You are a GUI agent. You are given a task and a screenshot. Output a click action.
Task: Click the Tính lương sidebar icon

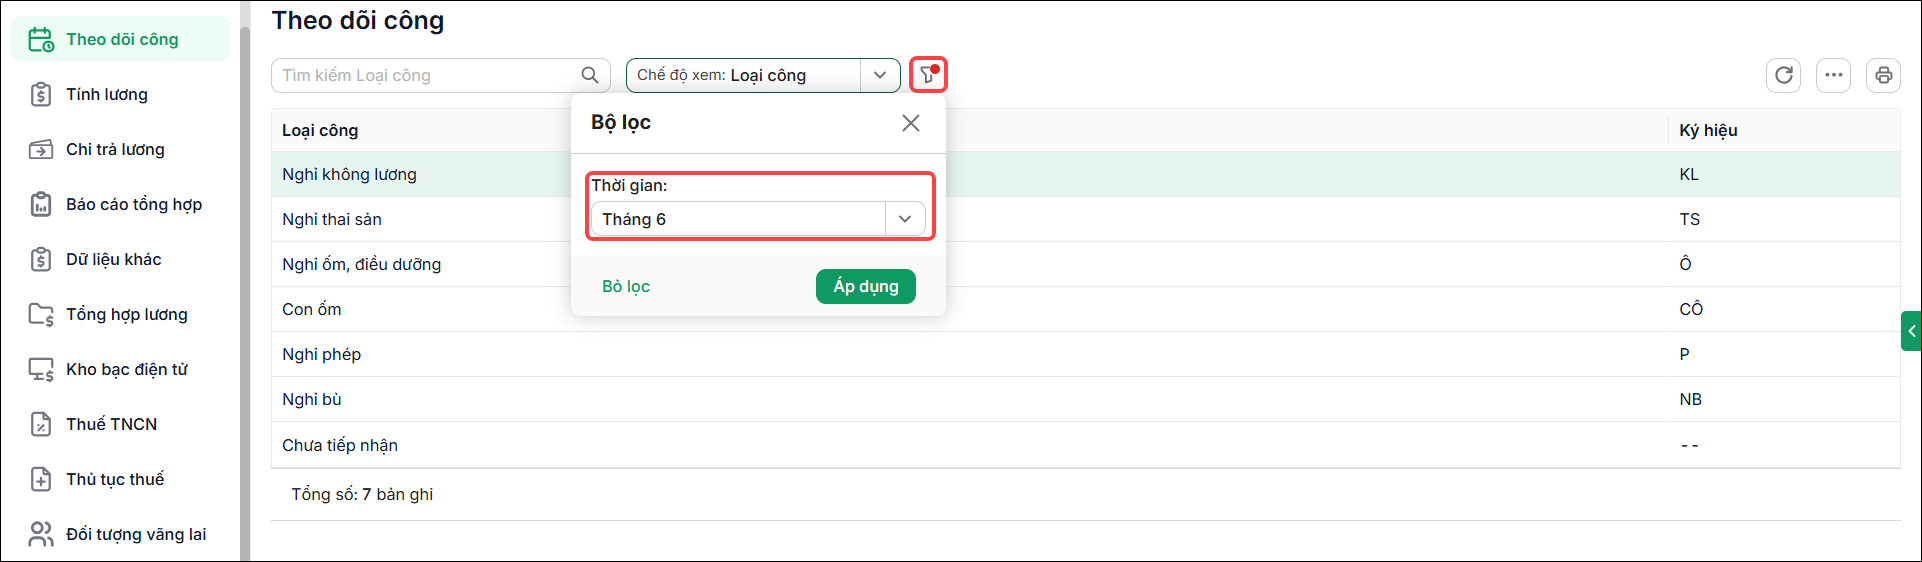[x=40, y=94]
